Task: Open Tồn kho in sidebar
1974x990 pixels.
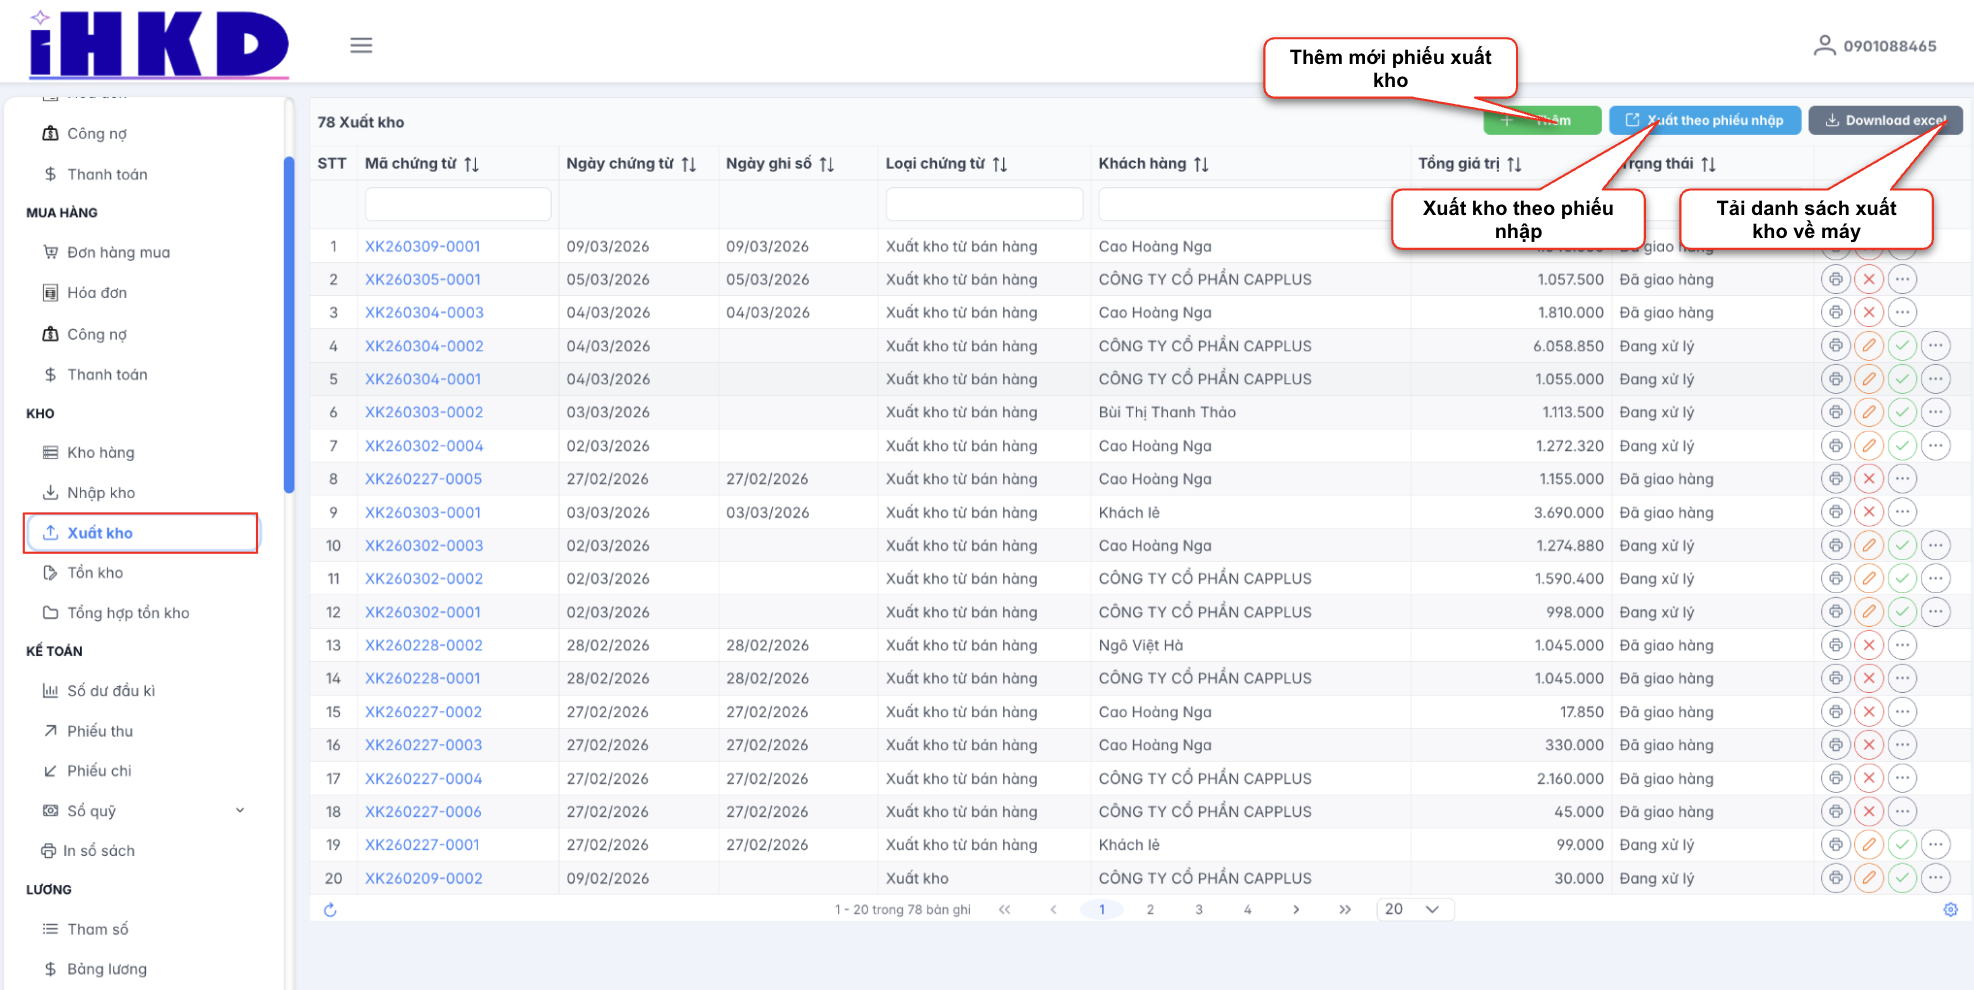Action: 95,573
